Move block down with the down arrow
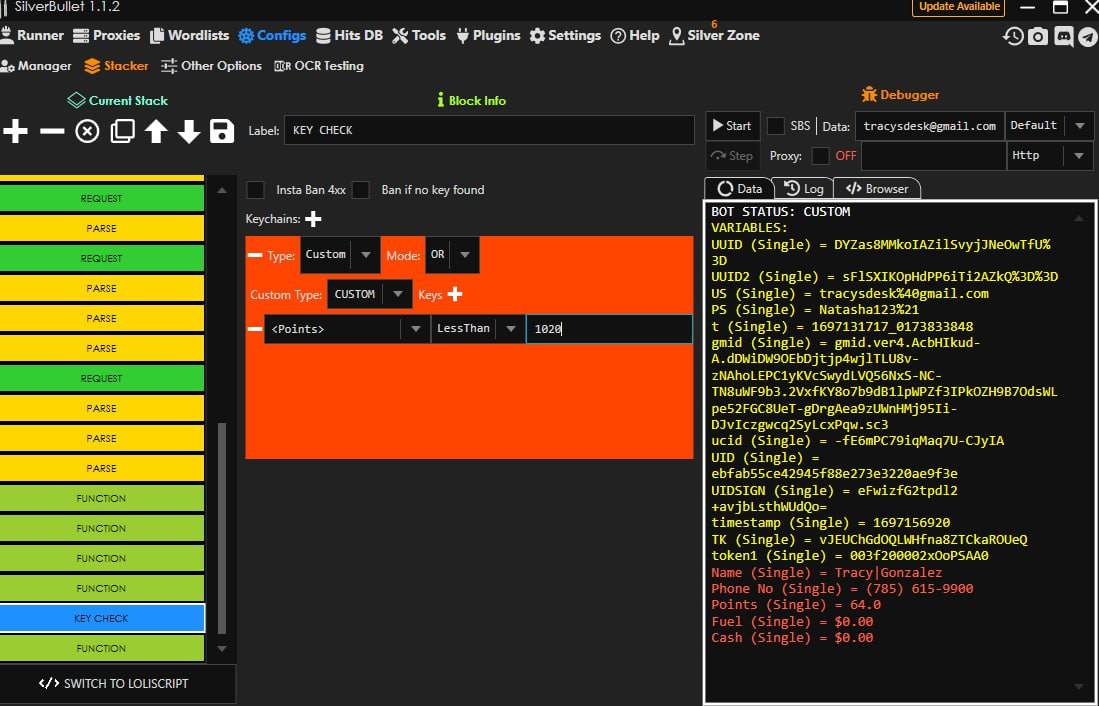The image size is (1099, 706). [x=189, y=131]
